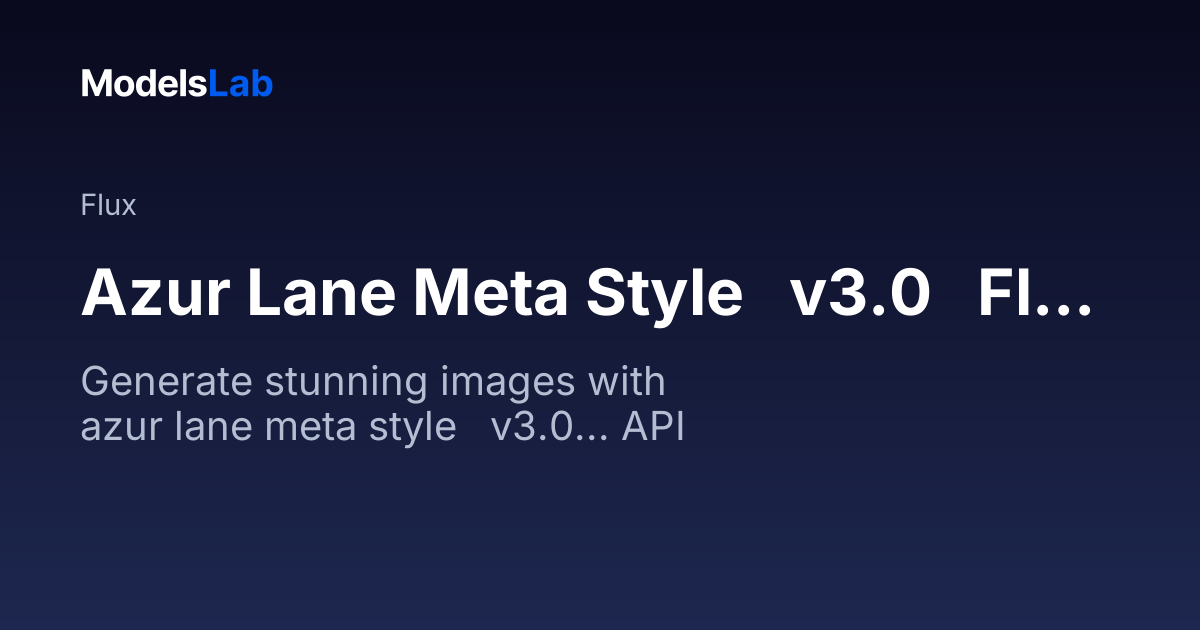The height and width of the screenshot is (630, 1200).
Task: Select the Flux category label
Action: (108, 206)
